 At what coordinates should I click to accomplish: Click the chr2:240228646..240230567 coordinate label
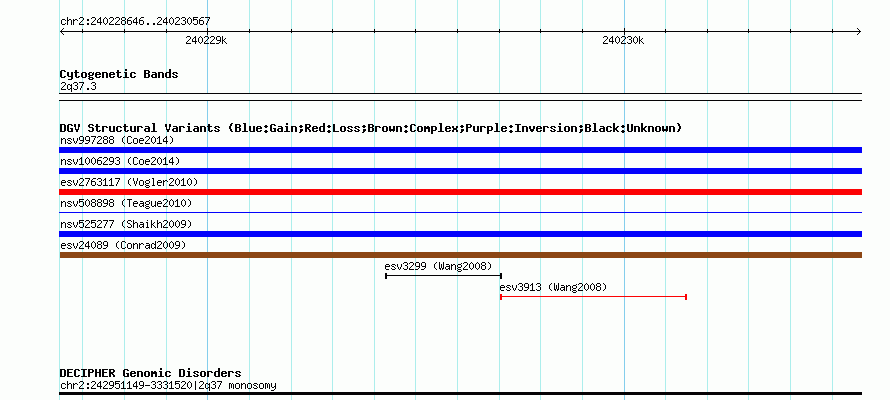pos(135,22)
